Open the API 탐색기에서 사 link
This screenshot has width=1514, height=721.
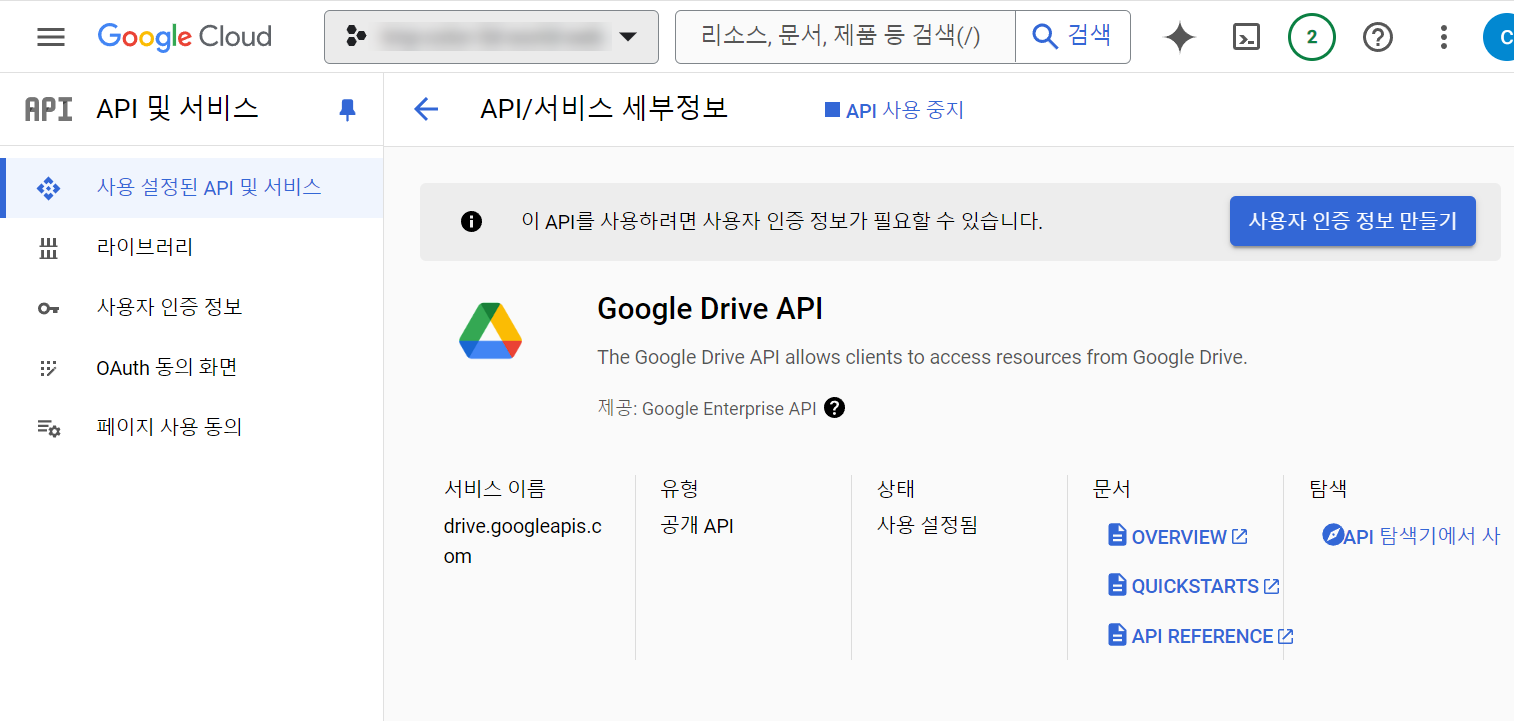coord(1411,536)
